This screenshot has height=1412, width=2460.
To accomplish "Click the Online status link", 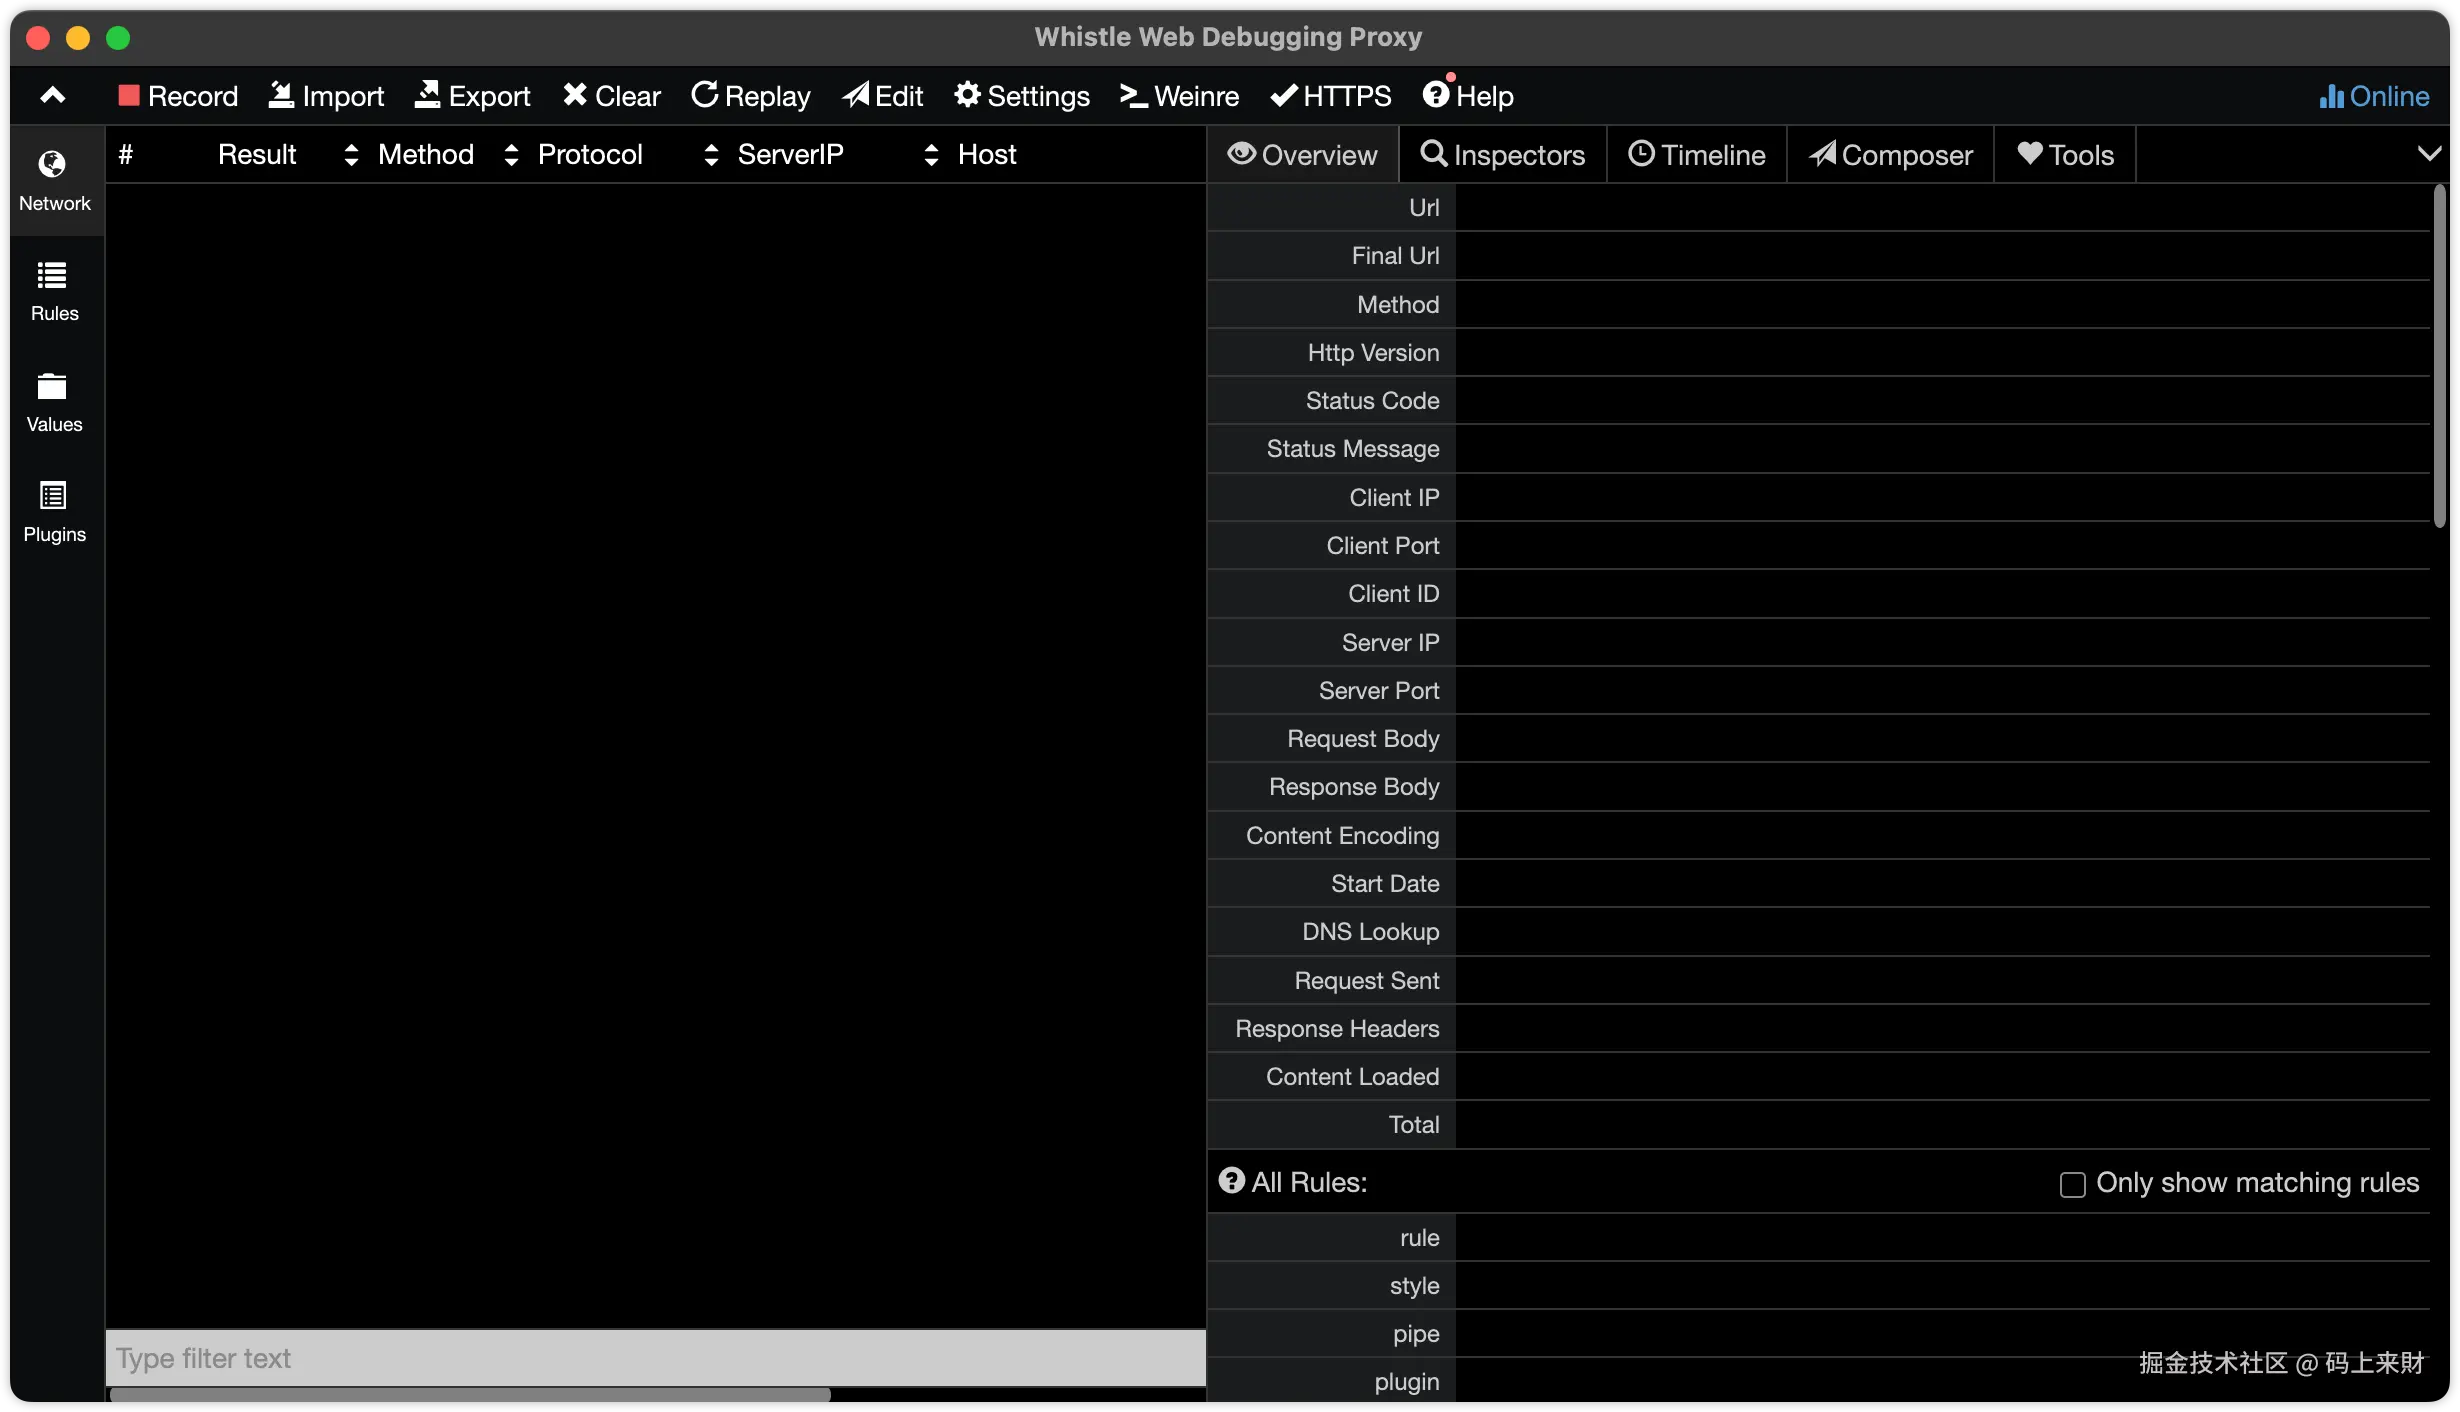I will (x=2374, y=96).
